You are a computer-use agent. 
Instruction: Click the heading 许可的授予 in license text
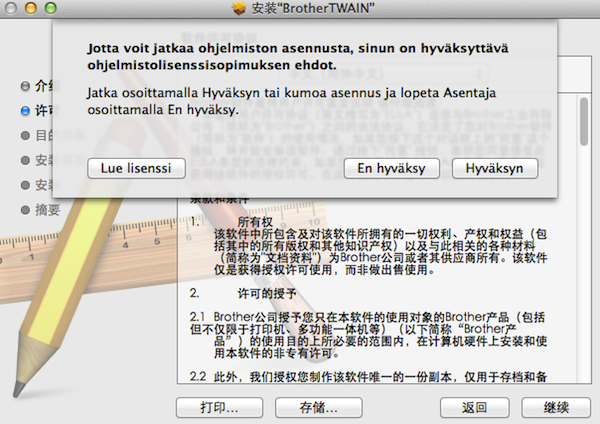267,294
